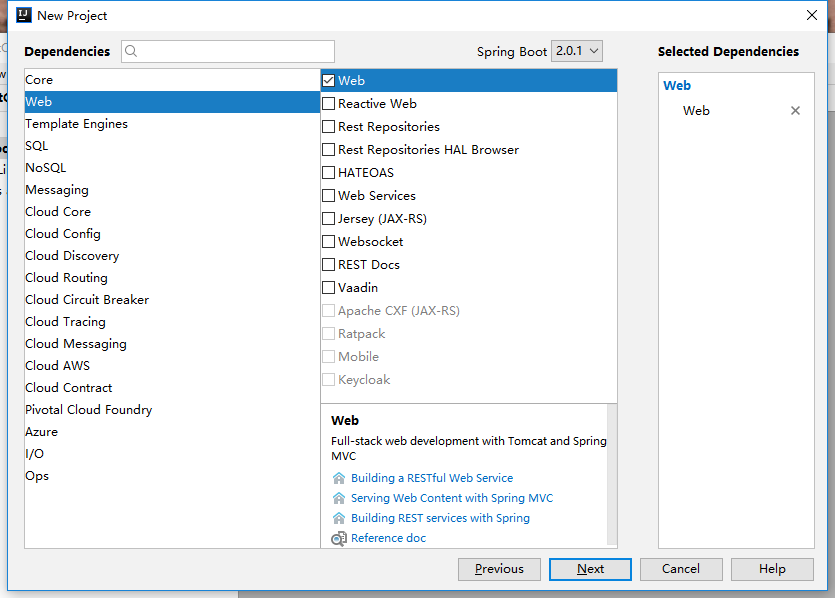Toggle the Jersey (JAX-RS) checkbox
Viewport: 835px width, 598px height.
pos(329,218)
